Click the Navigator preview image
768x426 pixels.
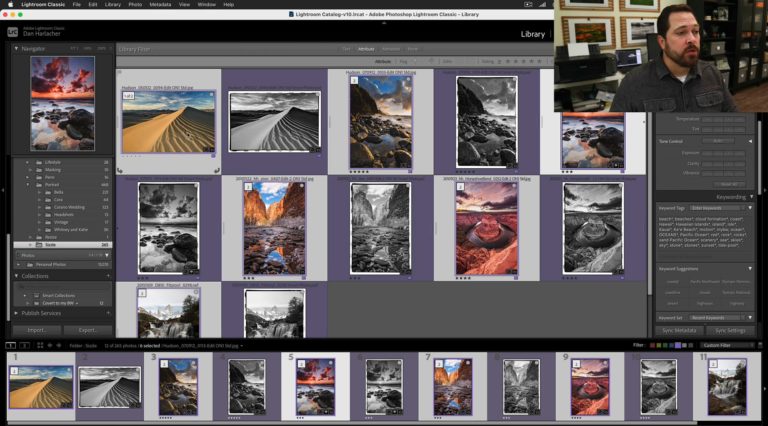[x=63, y=103]
